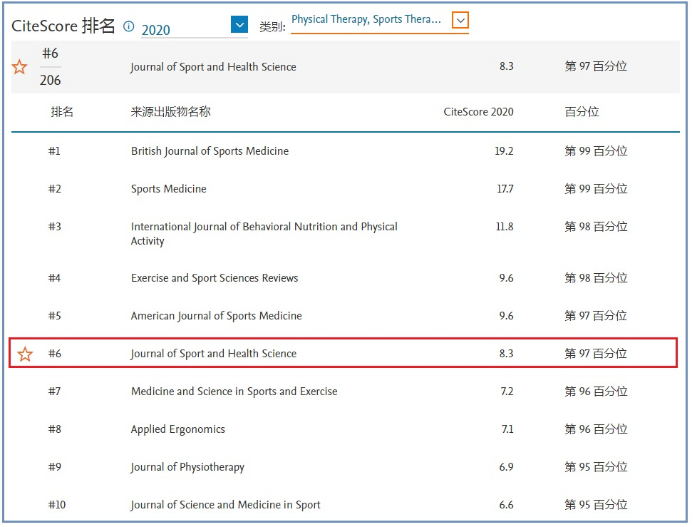Click the 百分位 column header
This screenshot has width=693, height=527.
tap(582, 112)
